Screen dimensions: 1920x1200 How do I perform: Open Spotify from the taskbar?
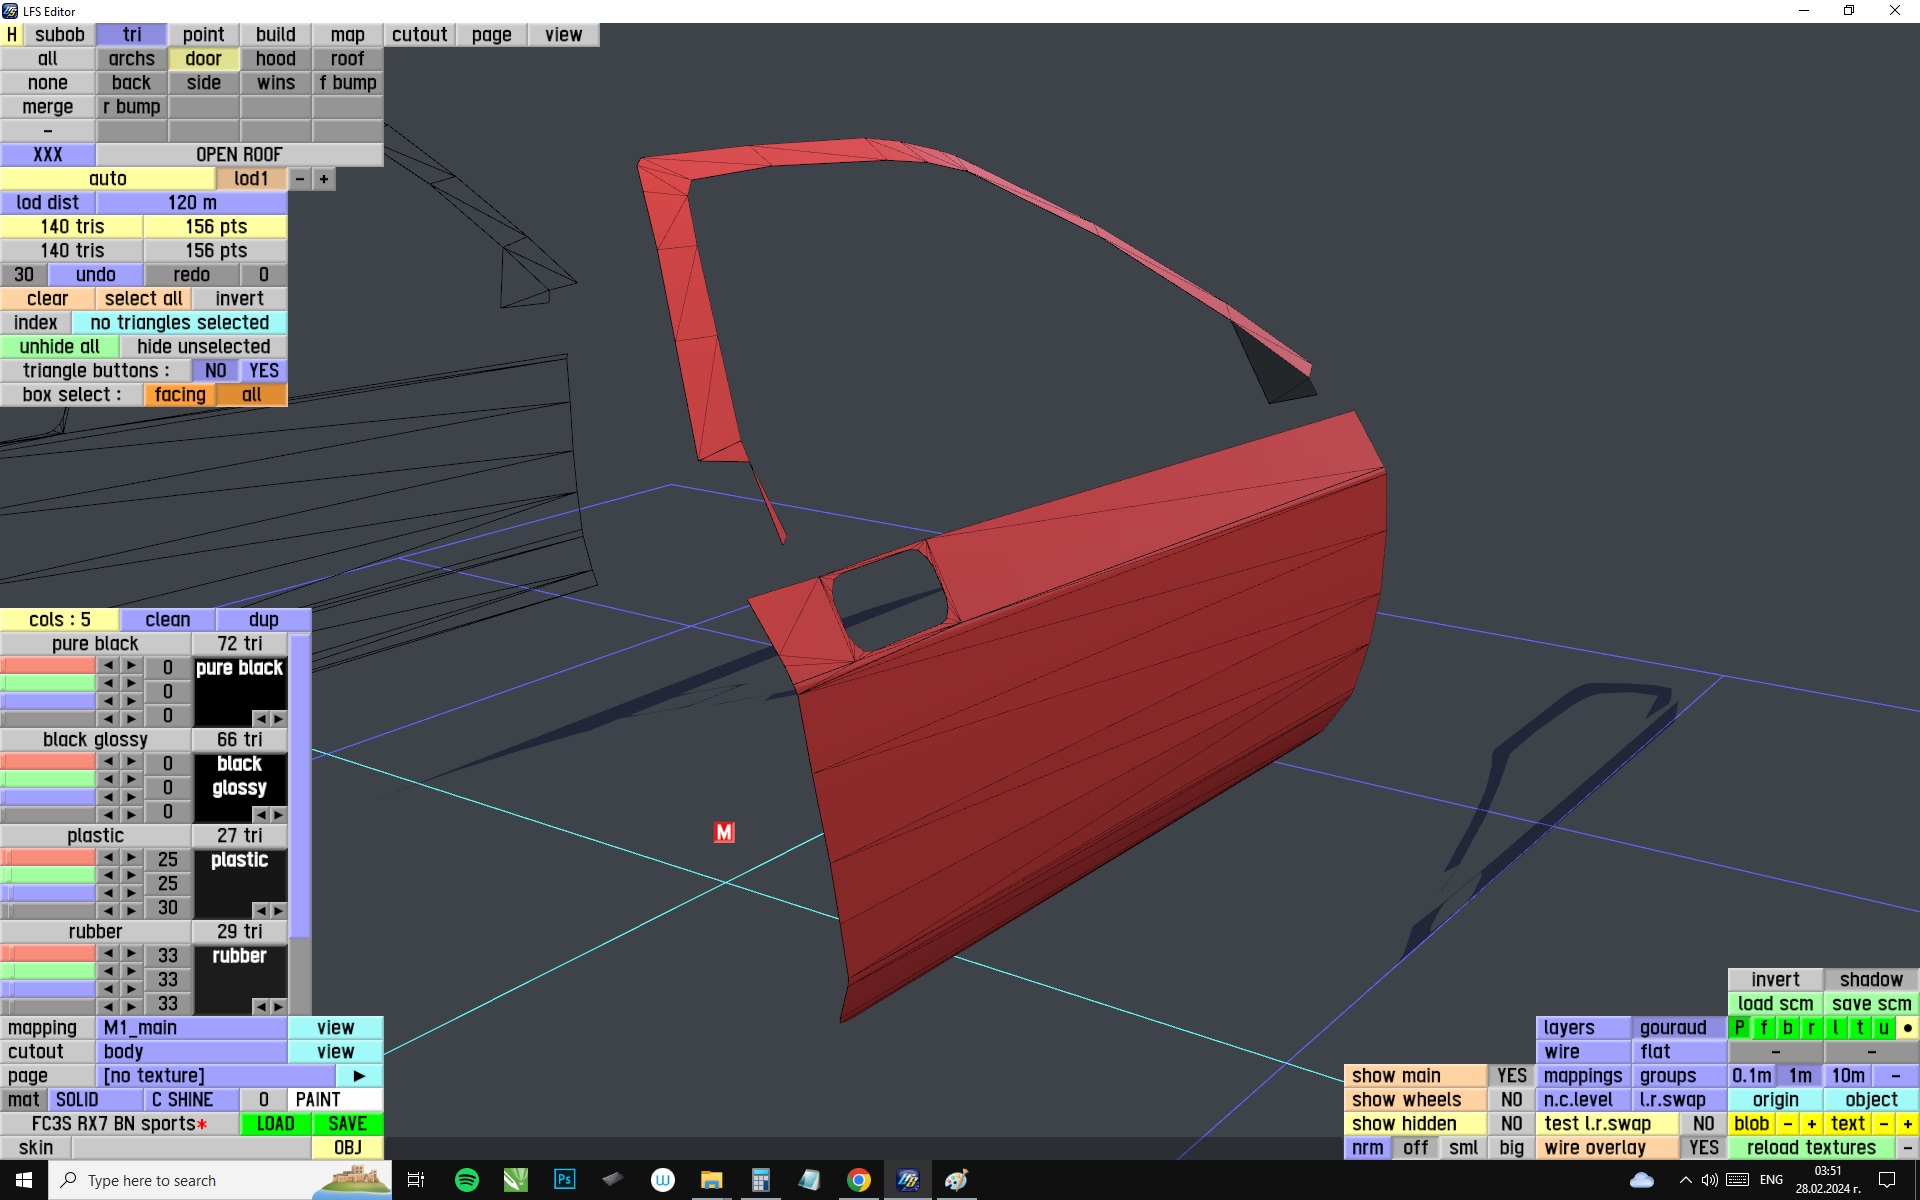pyautogui.click(x=467, y=1180)
